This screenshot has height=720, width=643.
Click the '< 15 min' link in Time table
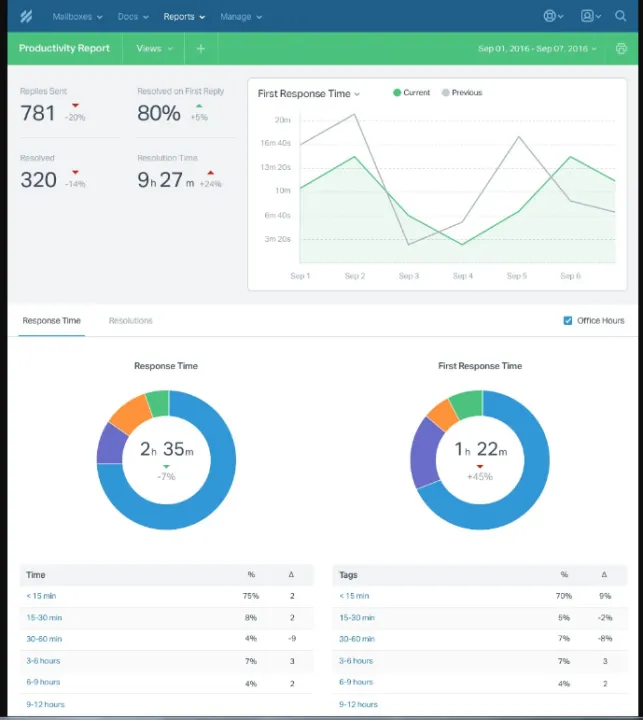[42, 596]
